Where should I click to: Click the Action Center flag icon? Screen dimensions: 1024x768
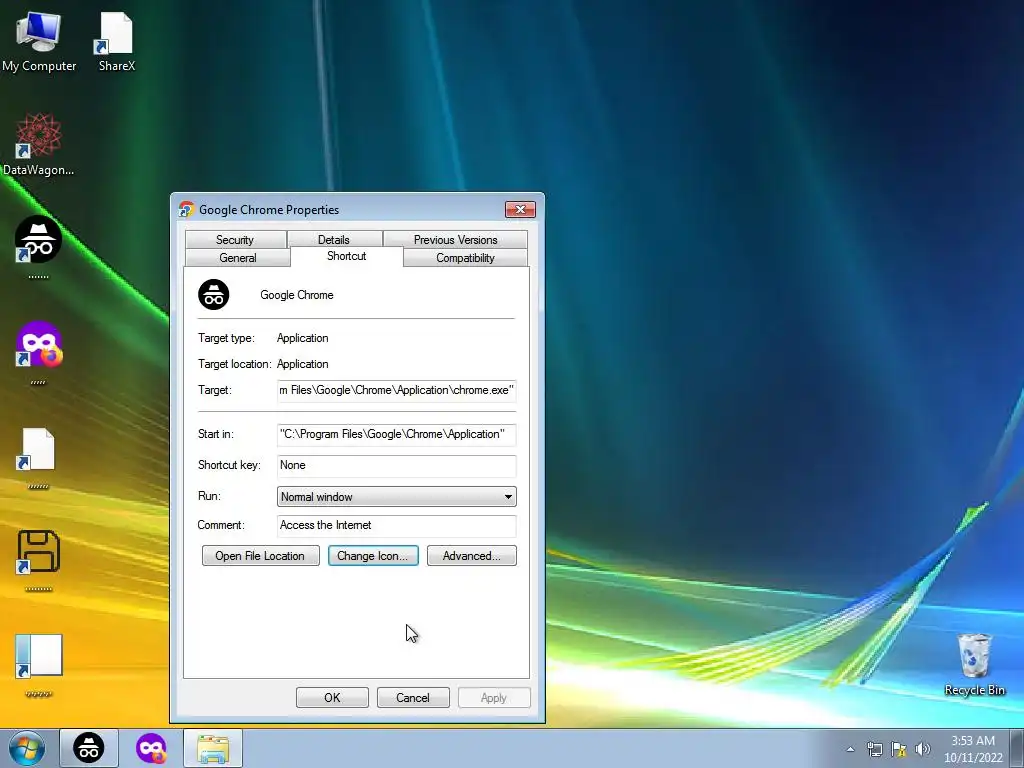coord(899,749)
